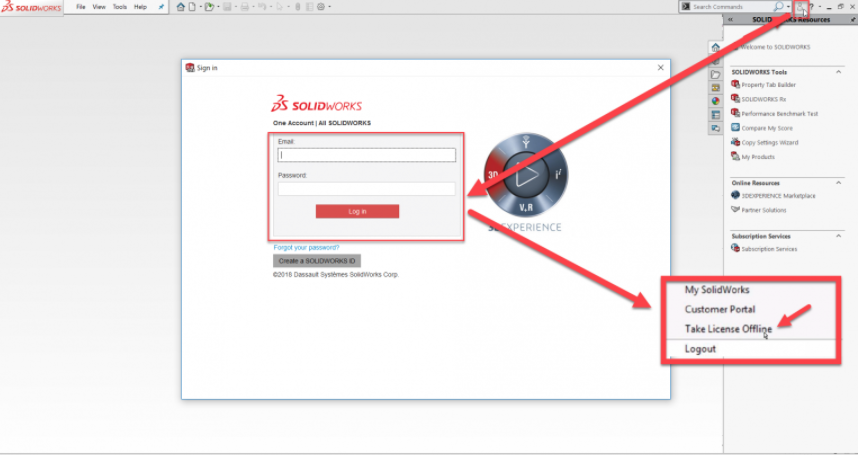Choose Take License Offline
The image size is (858, 455).
[x=728, y=329]
